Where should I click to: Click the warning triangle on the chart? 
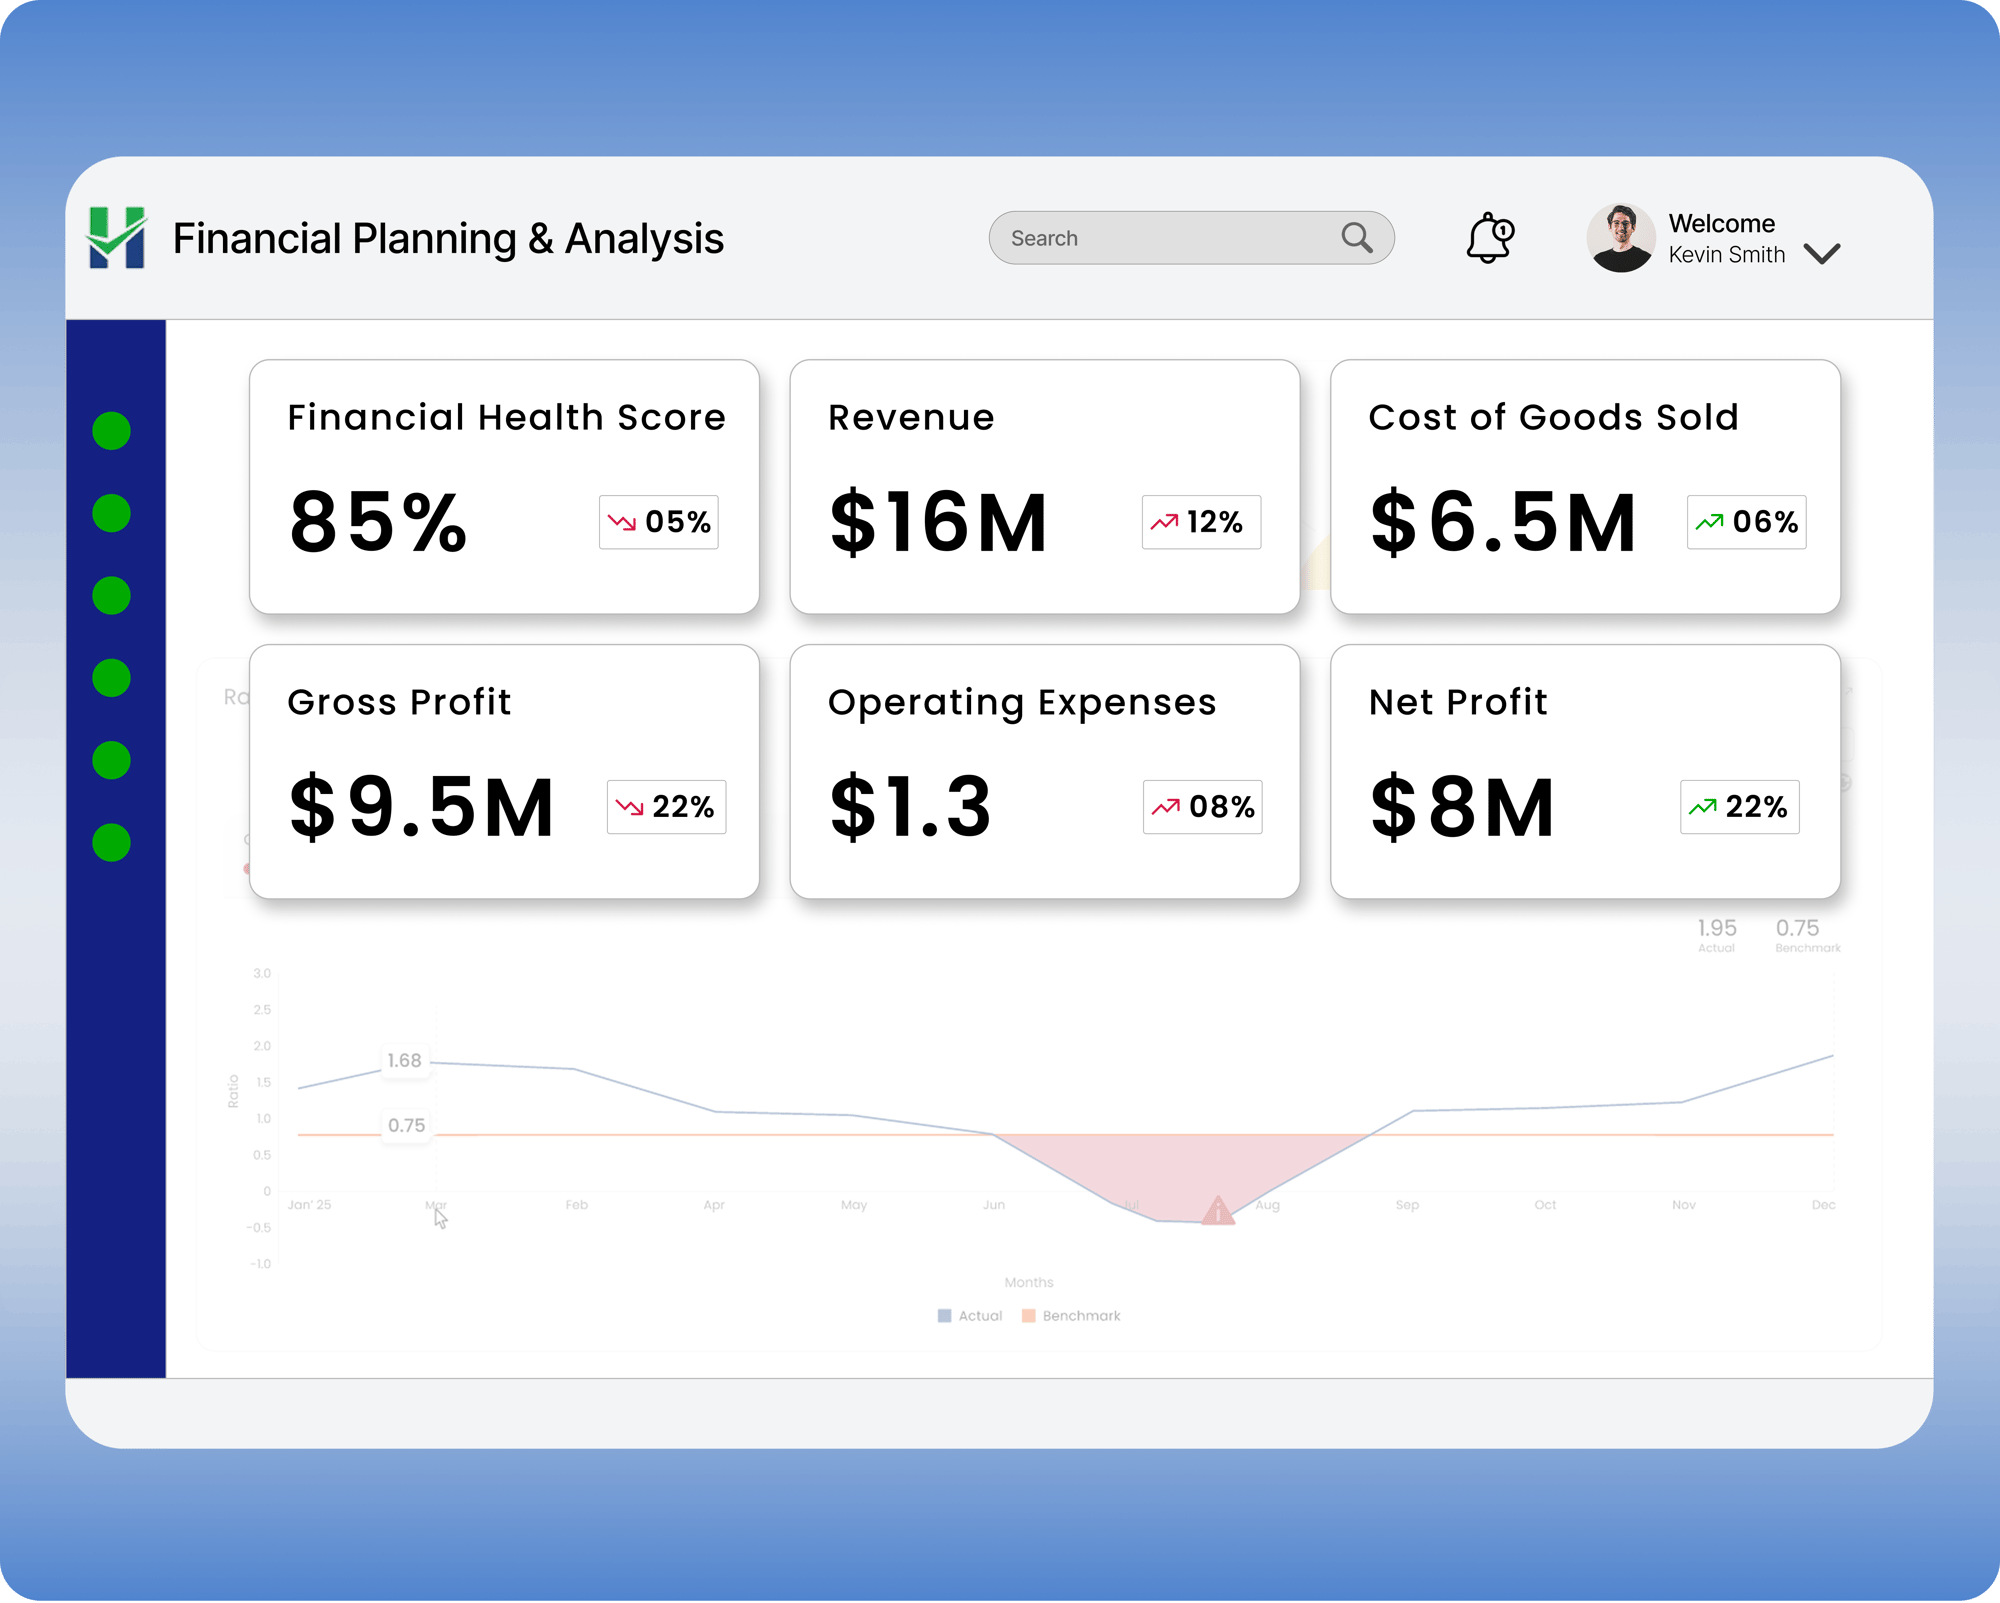(x=1217, y=1211)
